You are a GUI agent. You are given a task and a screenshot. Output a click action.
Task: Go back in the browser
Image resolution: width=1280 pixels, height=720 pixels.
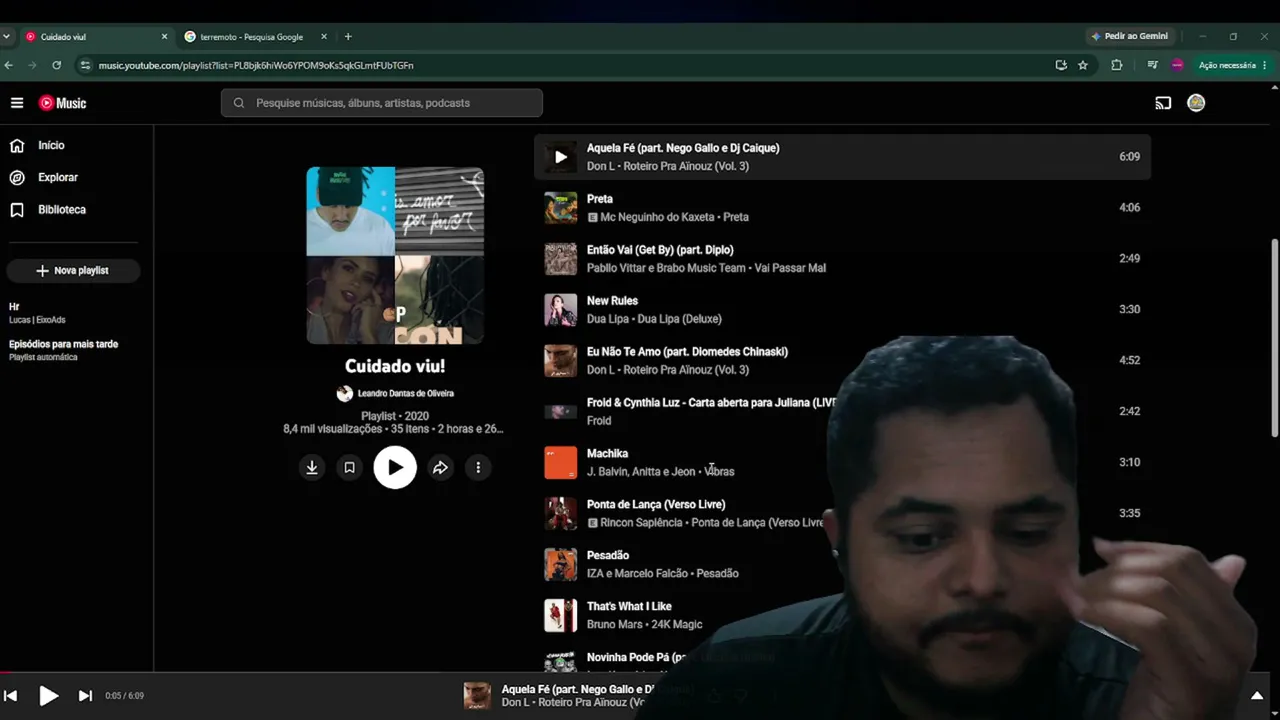coord(9,65)
